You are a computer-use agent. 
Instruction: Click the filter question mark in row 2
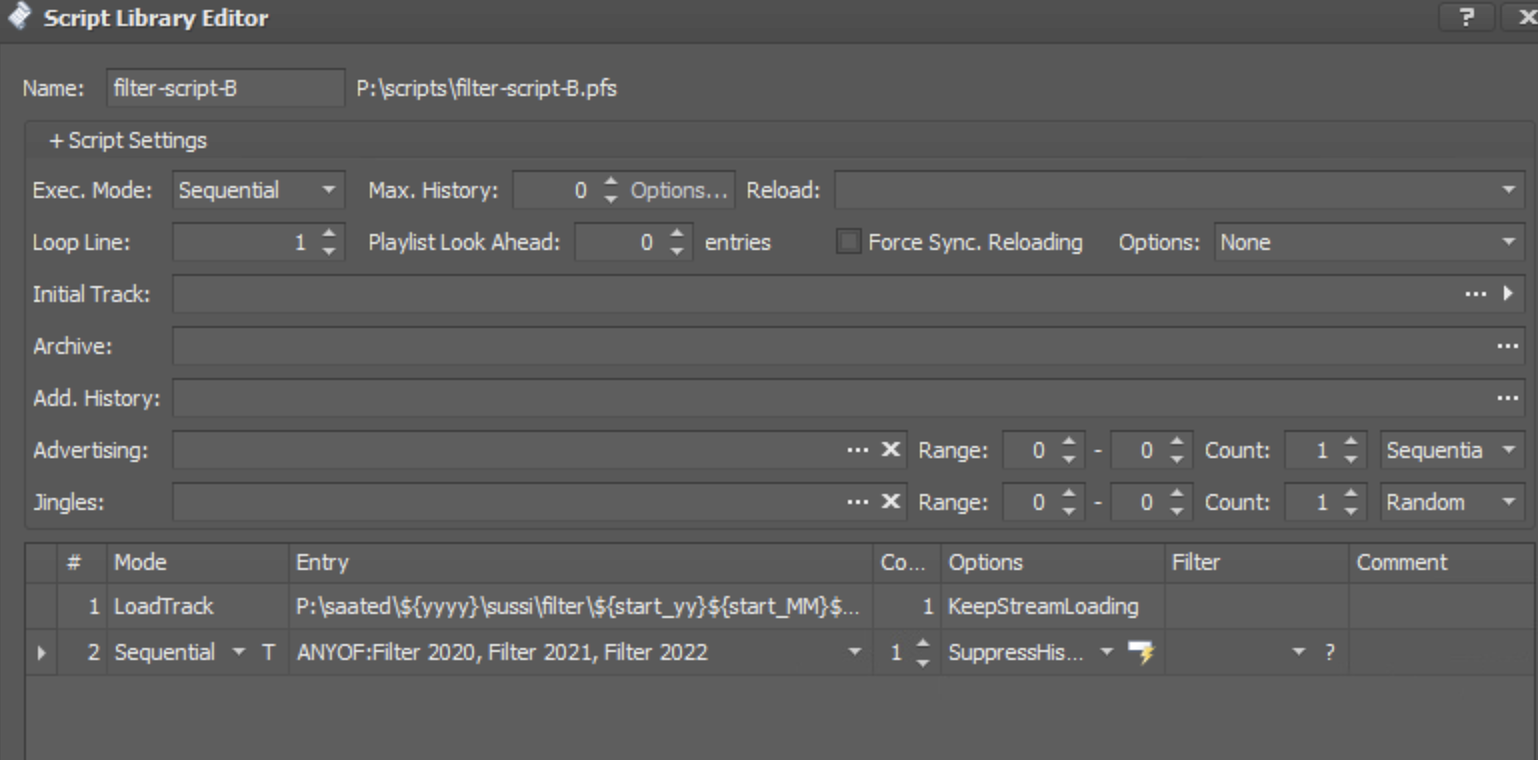click(x=1329, y=653)
